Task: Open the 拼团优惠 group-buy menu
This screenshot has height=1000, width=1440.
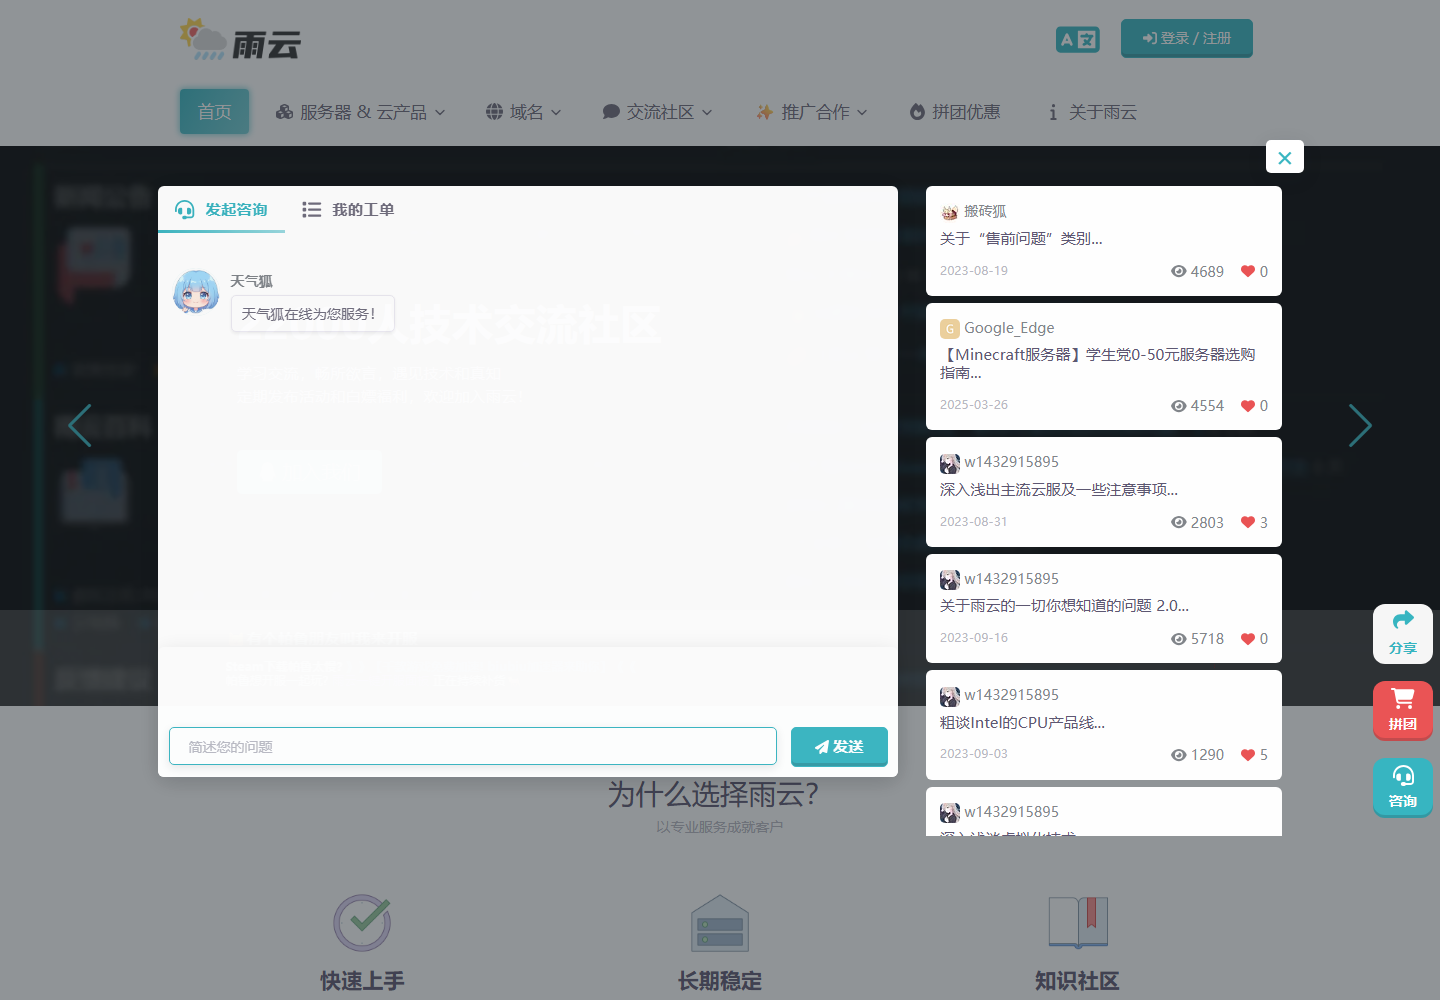Action: 955,112
